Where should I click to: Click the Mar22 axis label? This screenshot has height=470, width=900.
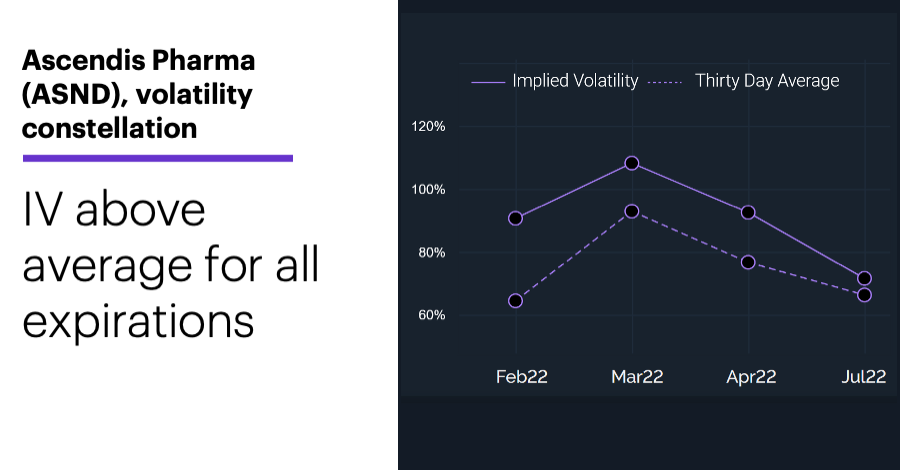coord(637,376)
